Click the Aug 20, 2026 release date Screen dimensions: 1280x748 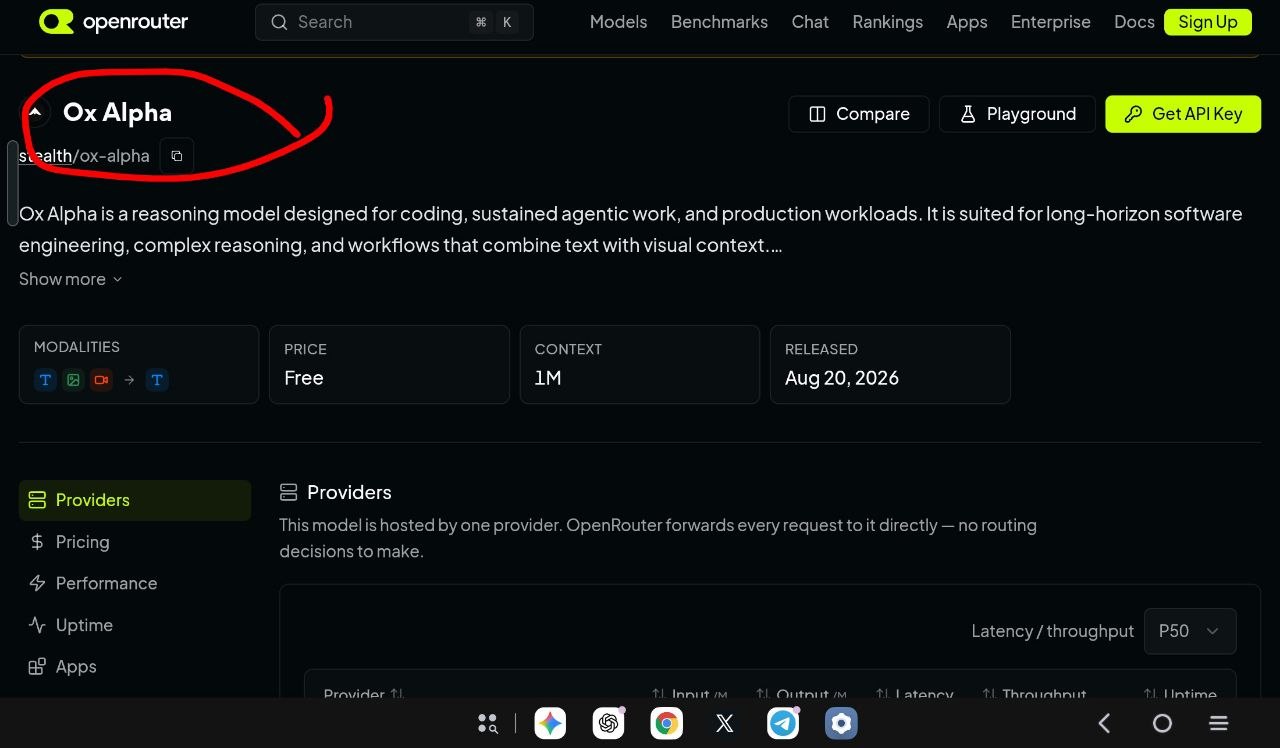842,378
